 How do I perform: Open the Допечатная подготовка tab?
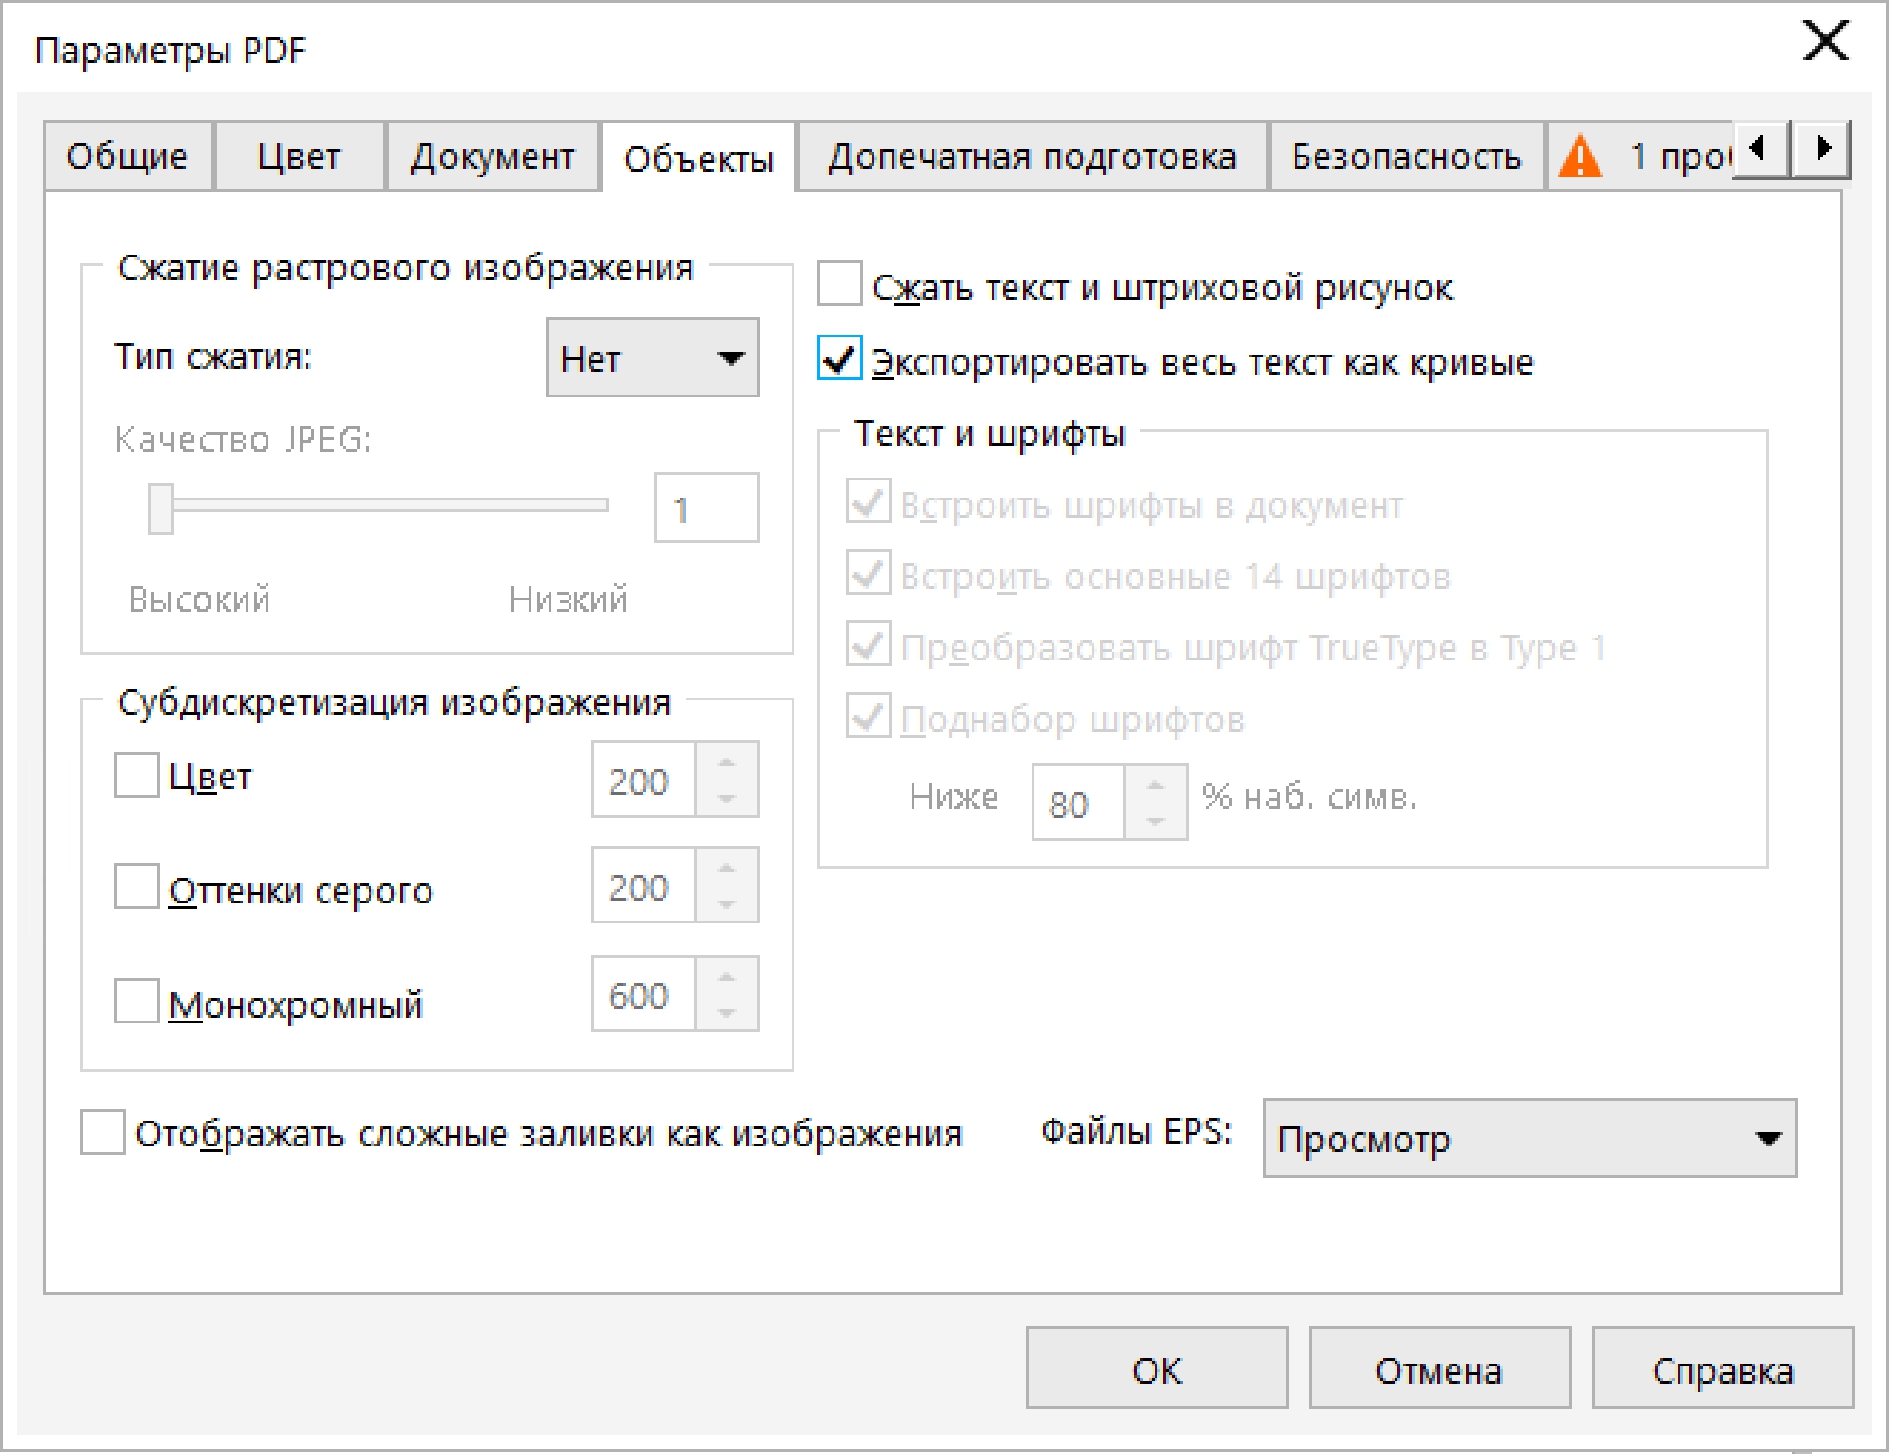[x=1032, y=156]
